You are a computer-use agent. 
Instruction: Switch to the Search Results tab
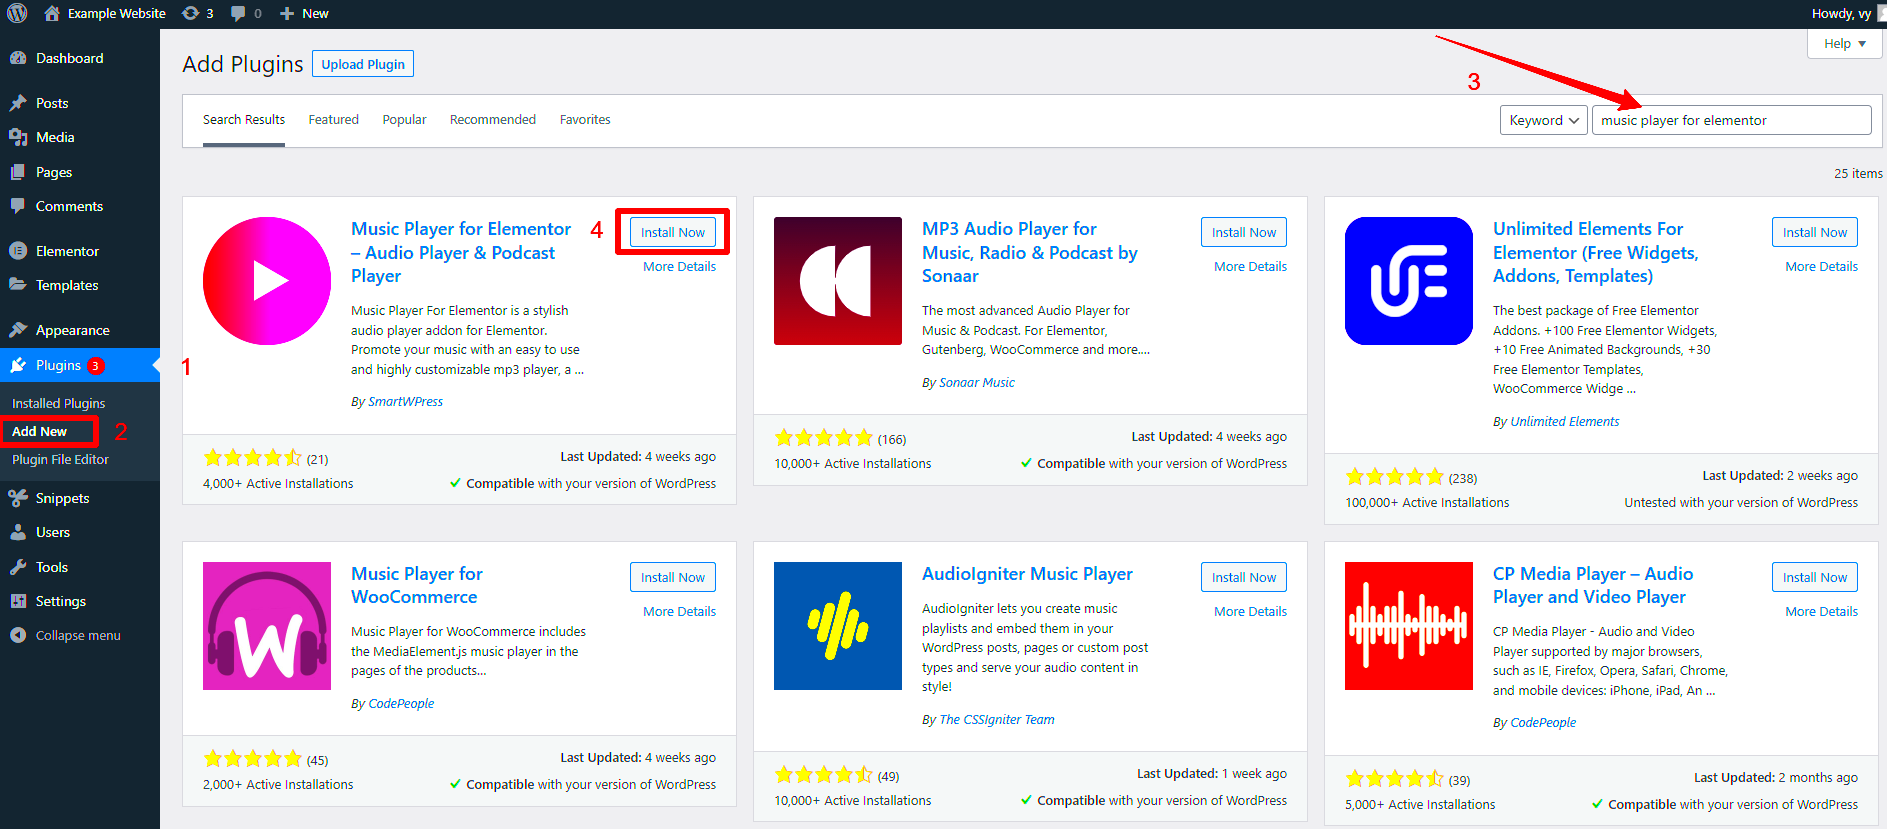point(244,120)
